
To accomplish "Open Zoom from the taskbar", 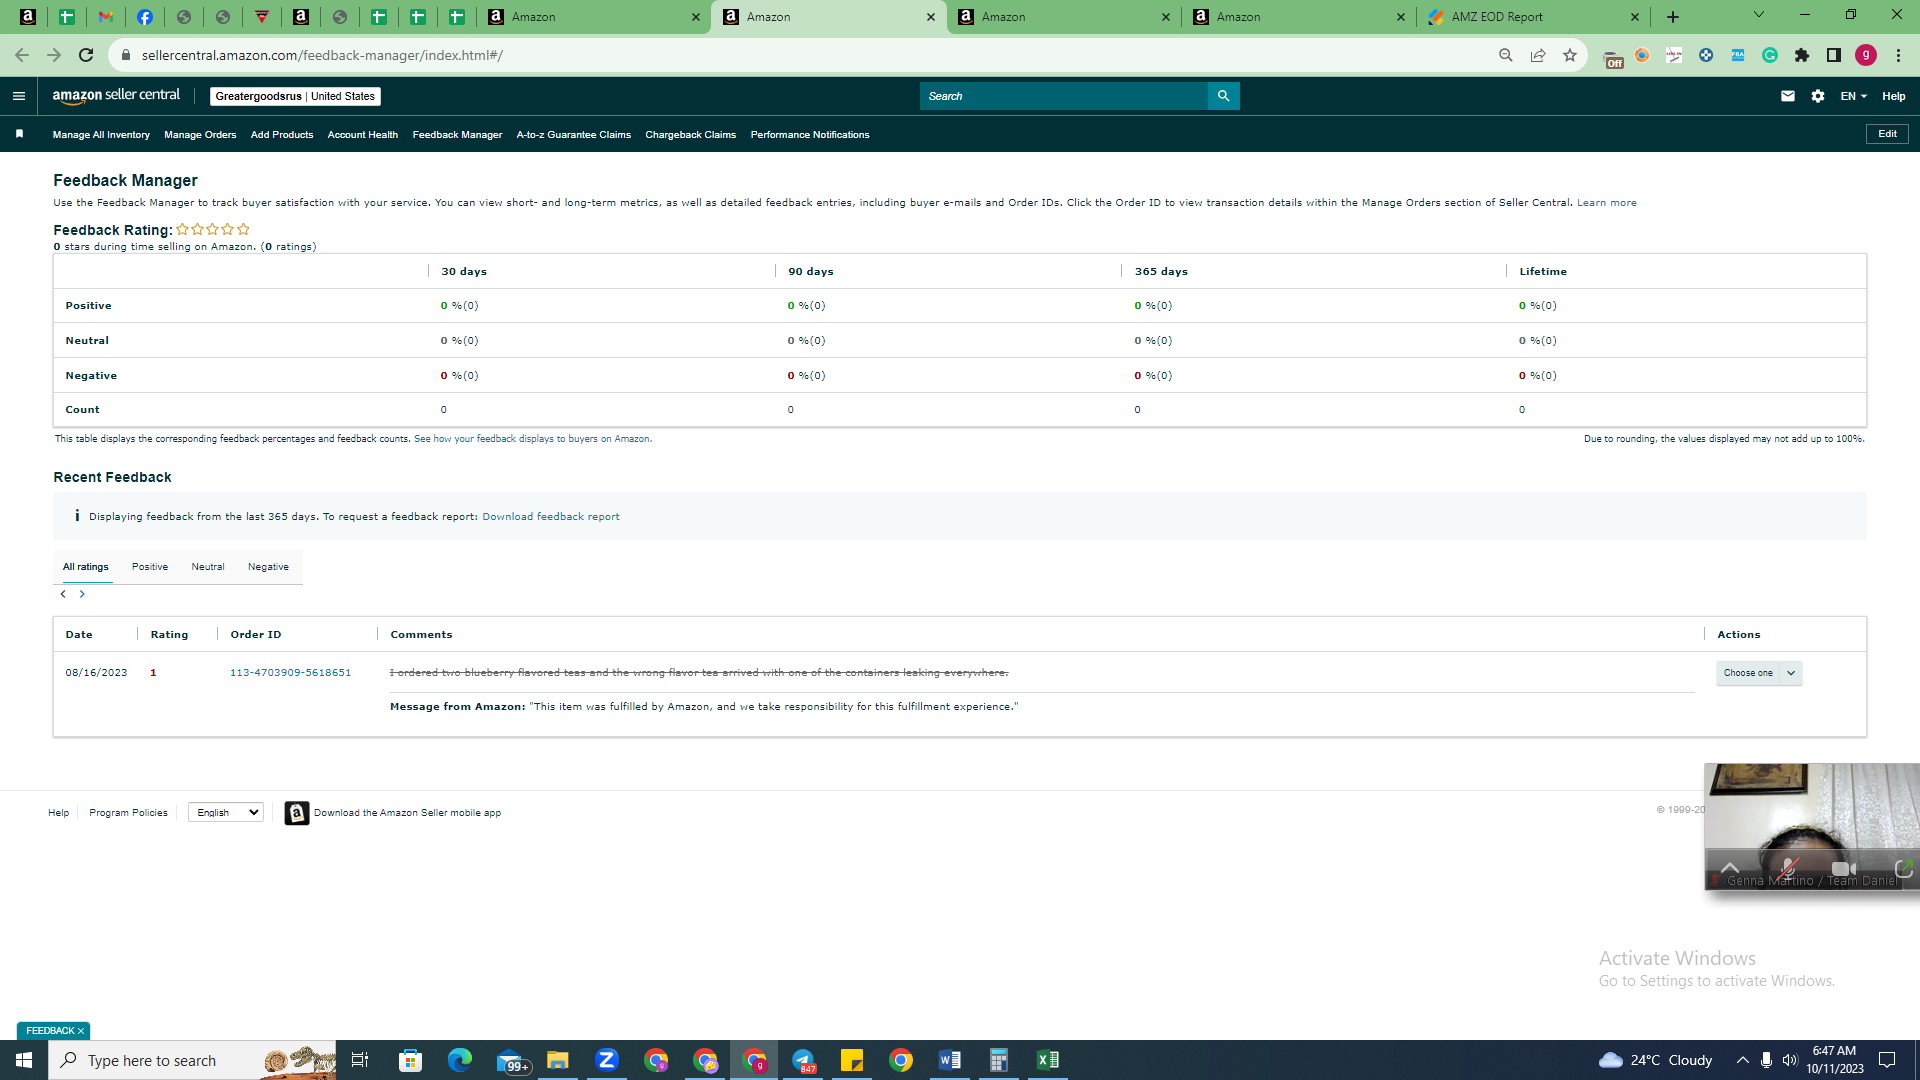I will click(x=607, y=1060).
